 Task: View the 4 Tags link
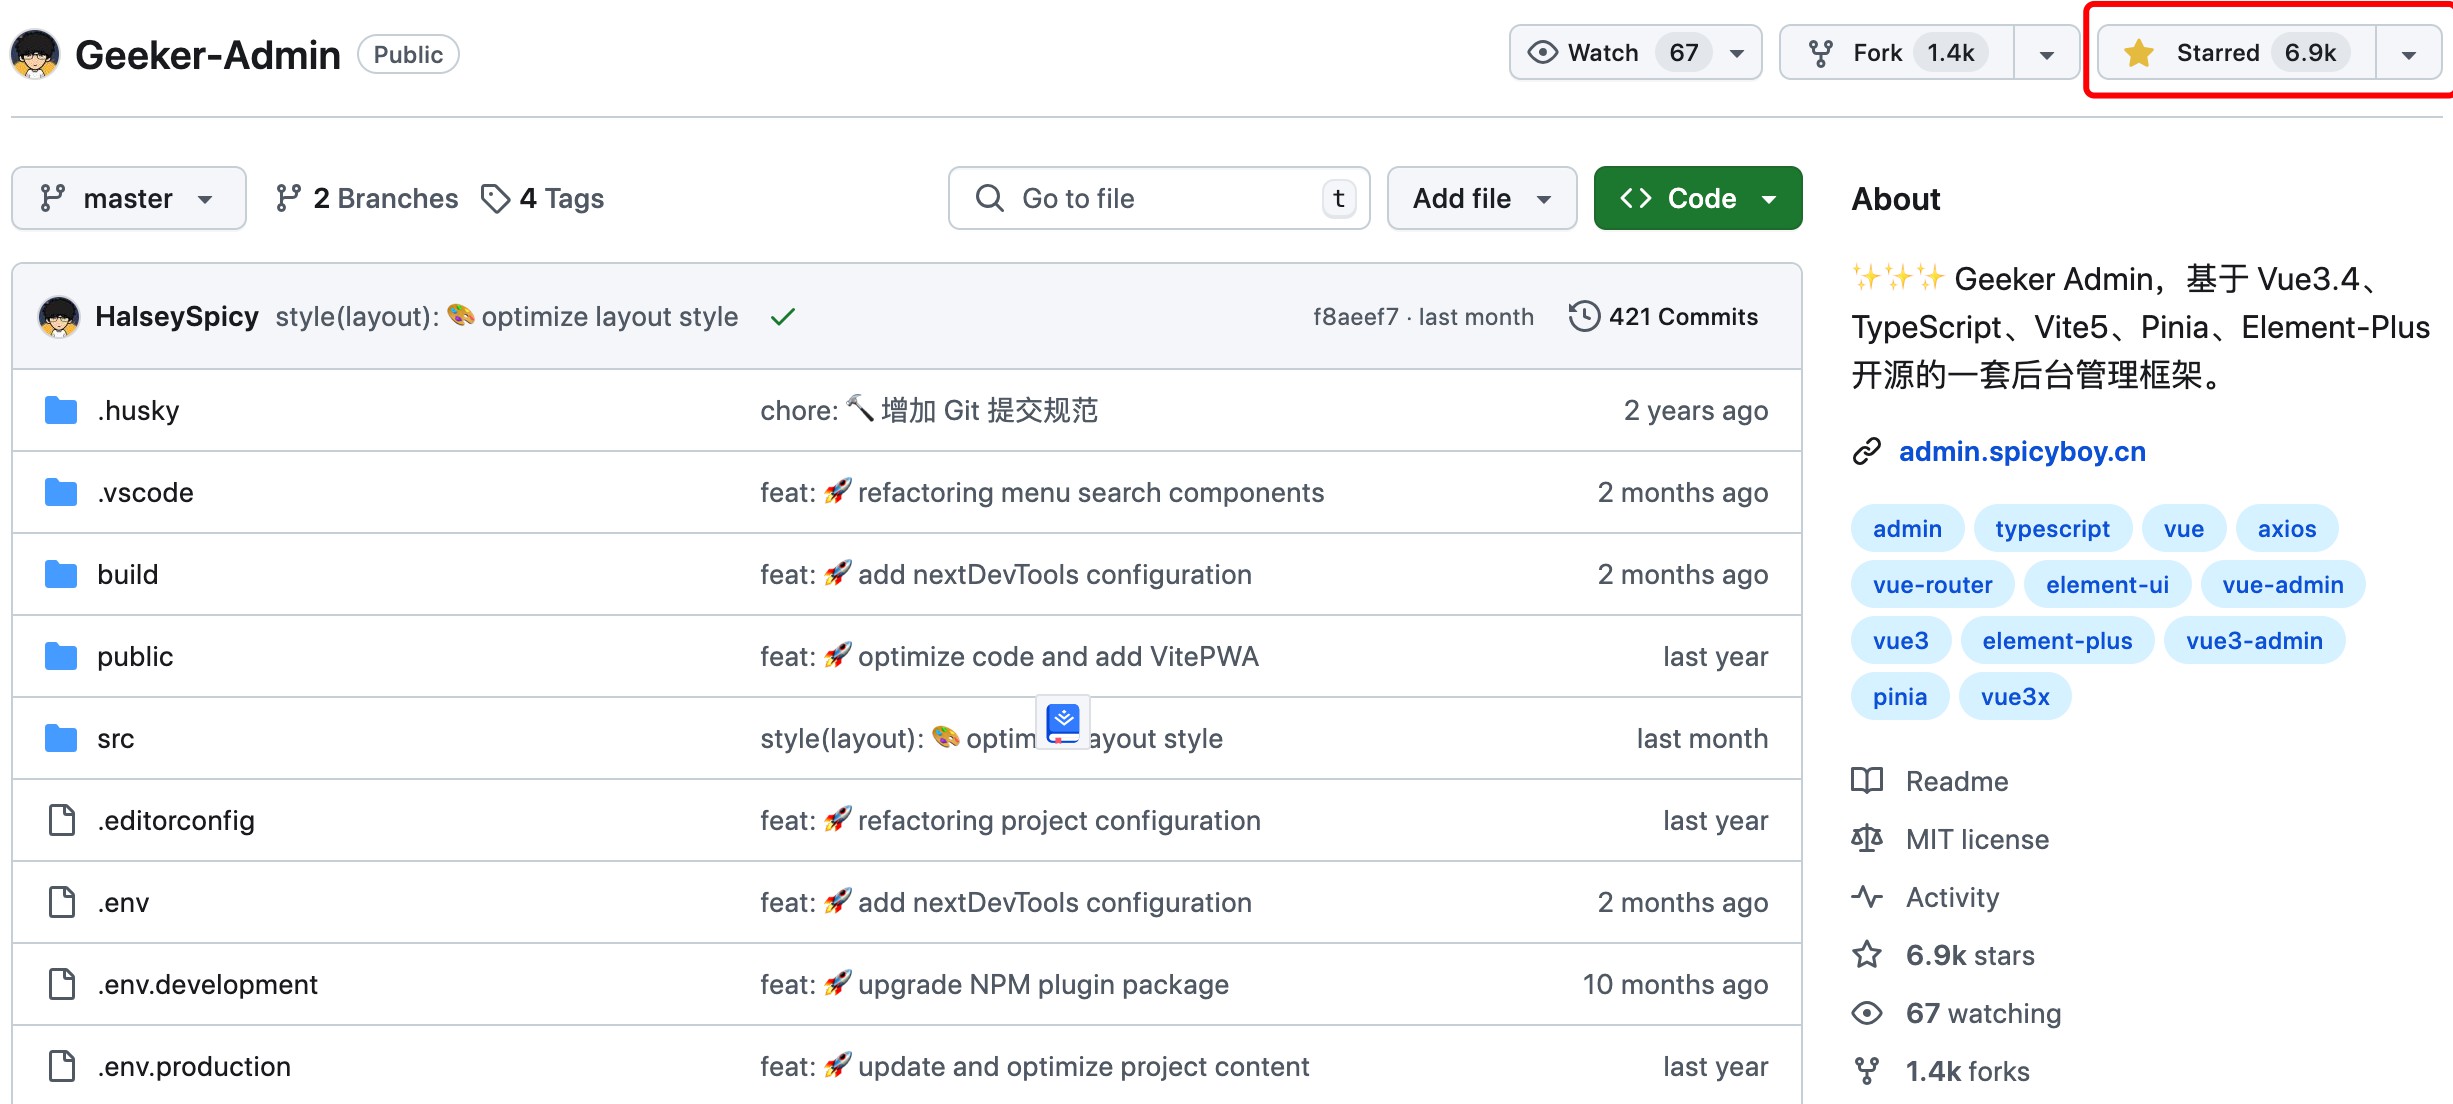pyautogui.click(x=543, y=198)
